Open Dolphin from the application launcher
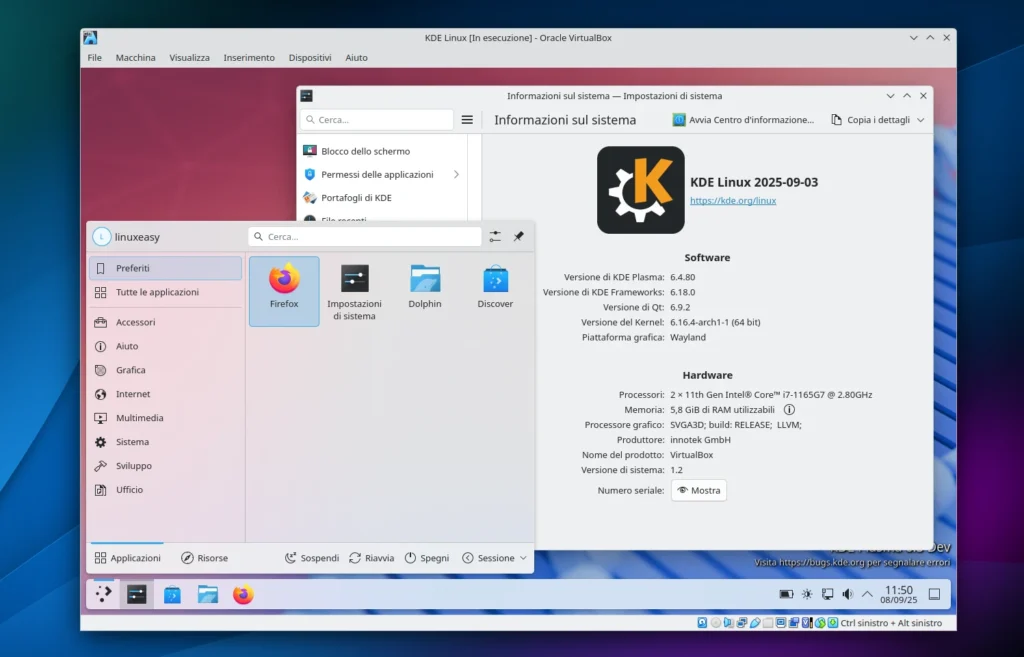Screen dimensions: 1024x657 pos(425,283)
